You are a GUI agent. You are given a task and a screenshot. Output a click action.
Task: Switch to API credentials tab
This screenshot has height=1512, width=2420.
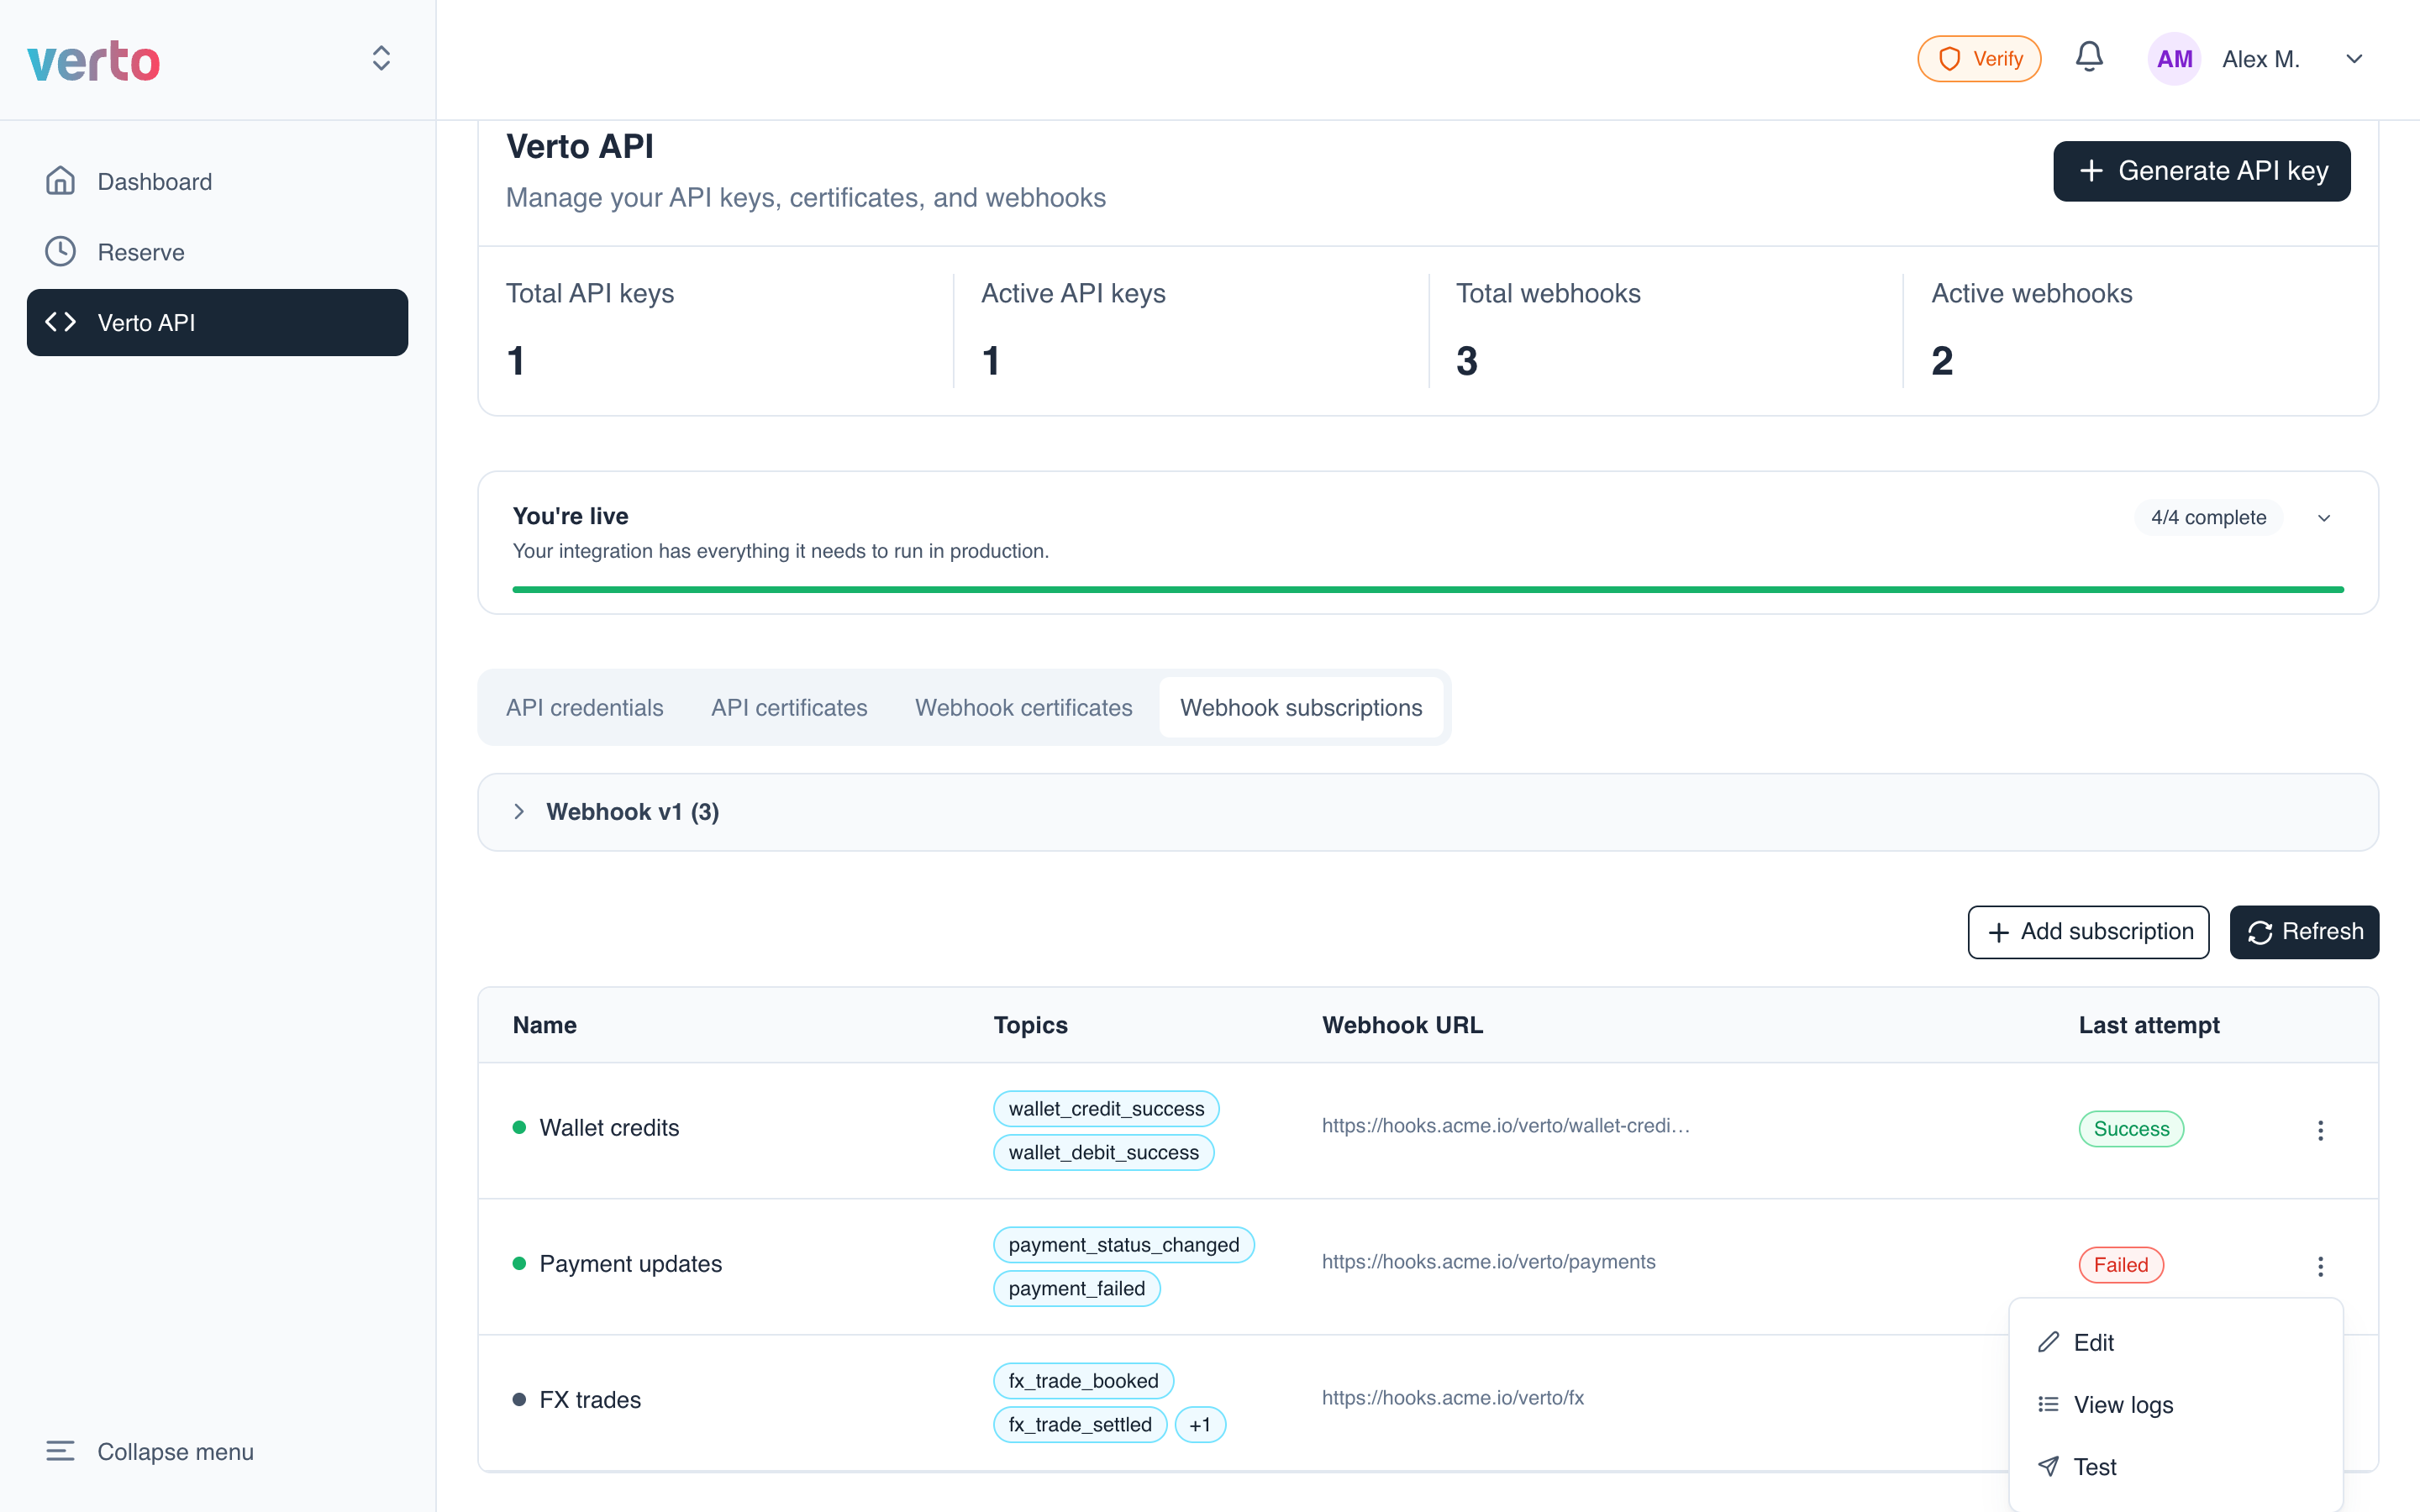tap(585, 708)
